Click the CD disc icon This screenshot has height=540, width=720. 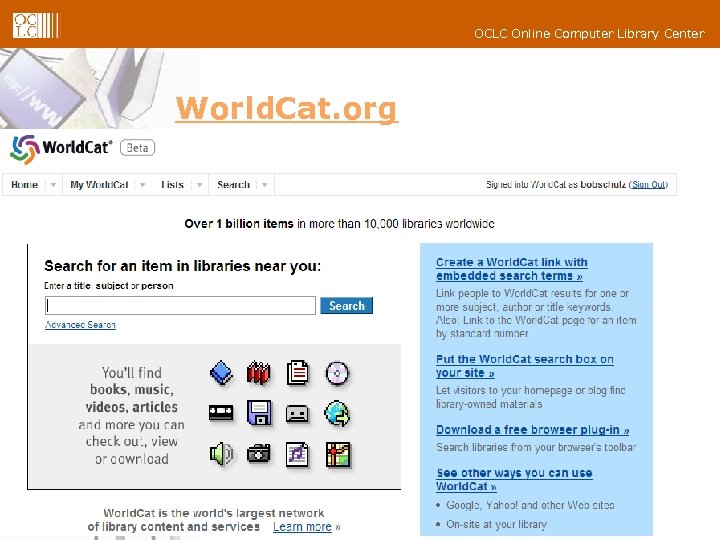coord(338,373)
